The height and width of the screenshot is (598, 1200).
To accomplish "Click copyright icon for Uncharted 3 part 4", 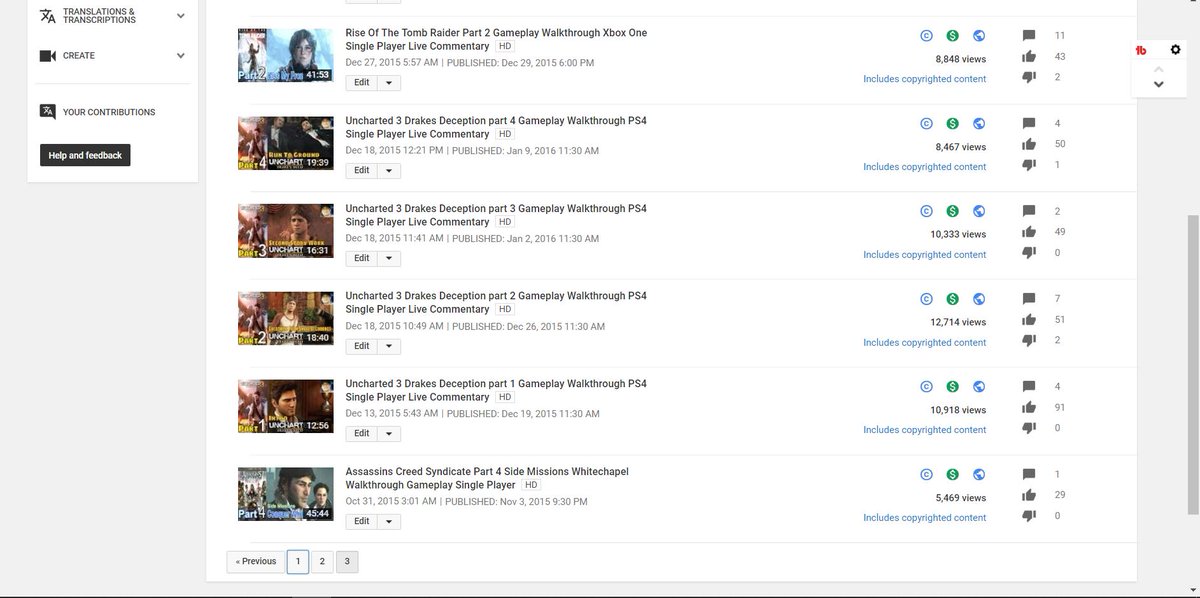I will pos(927,124).
